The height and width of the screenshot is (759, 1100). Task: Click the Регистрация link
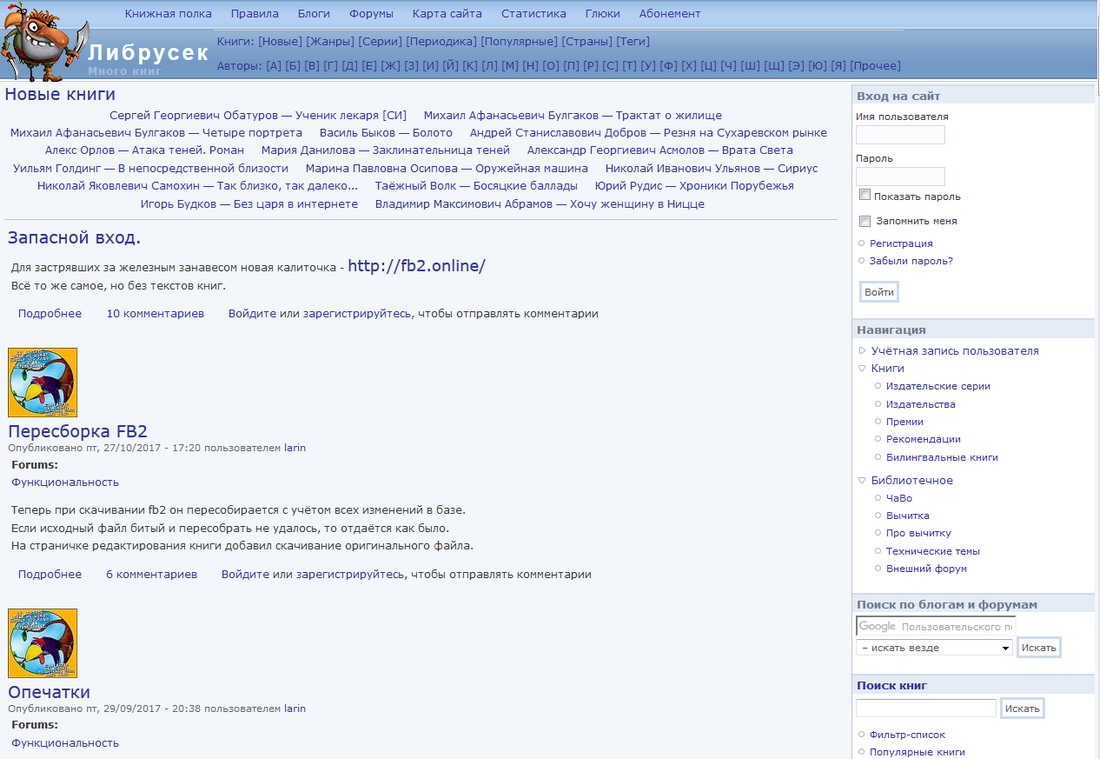tap(900, 243)
